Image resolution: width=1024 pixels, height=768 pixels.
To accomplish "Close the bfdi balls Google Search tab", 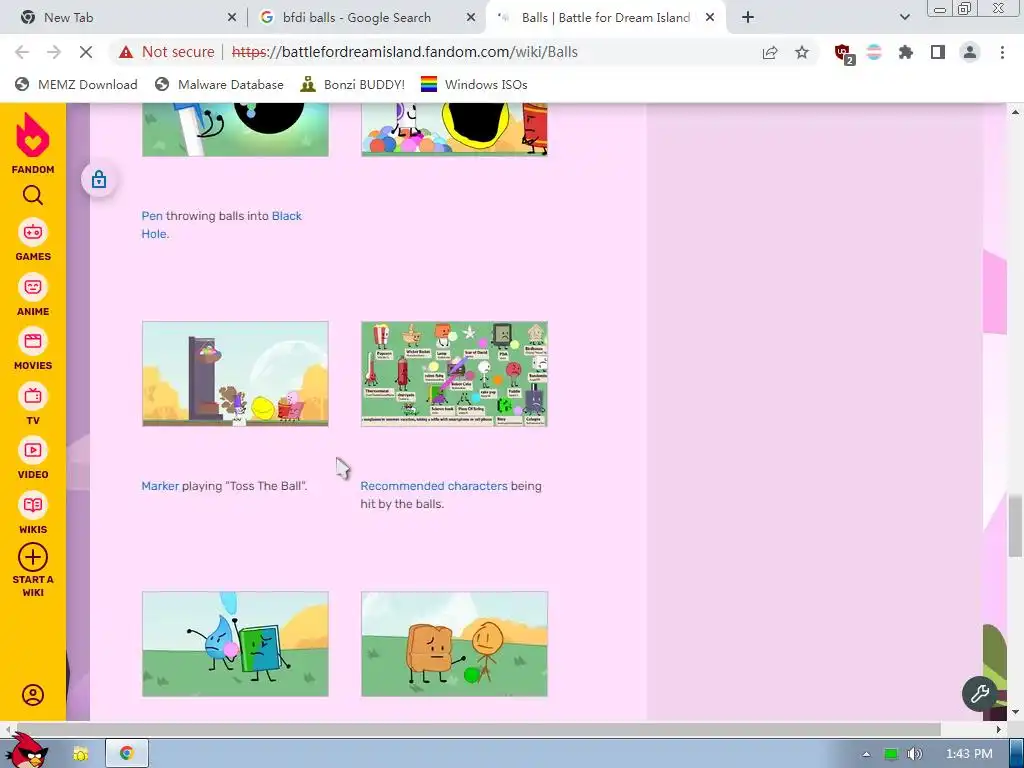I will pyautogui.click(x=470, y=18).
